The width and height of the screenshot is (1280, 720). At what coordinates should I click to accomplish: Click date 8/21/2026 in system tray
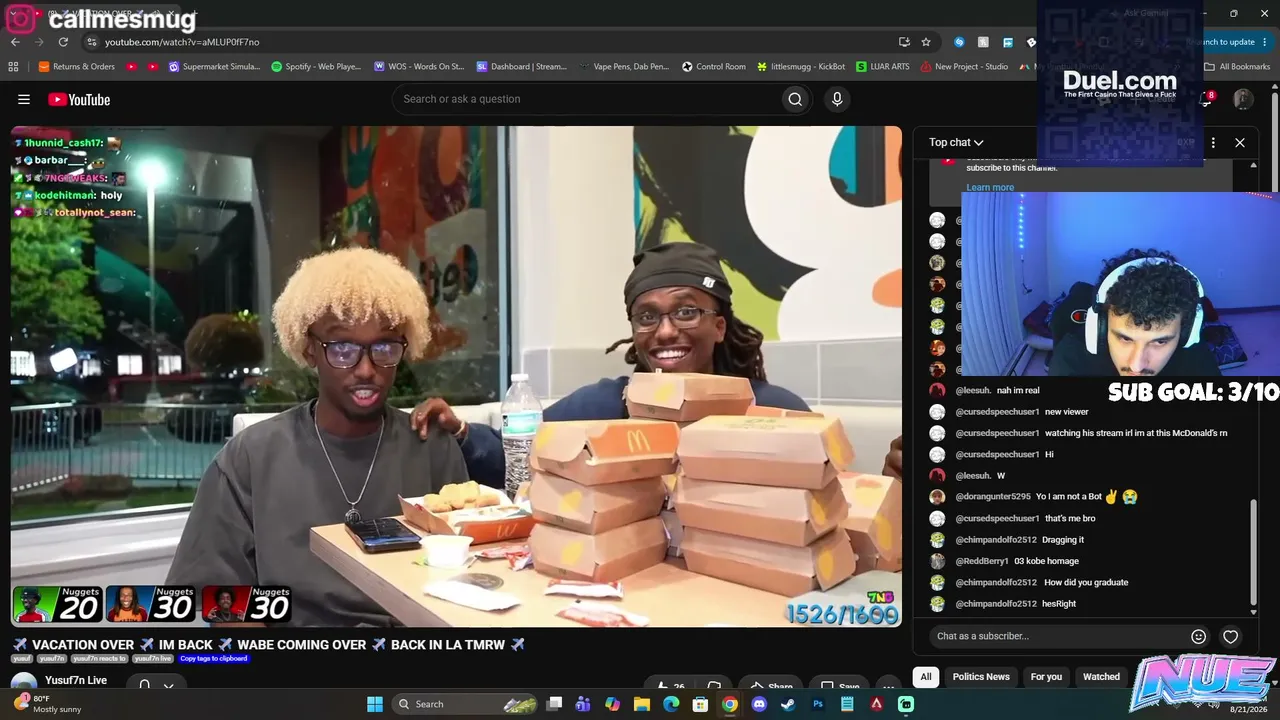1248,709
